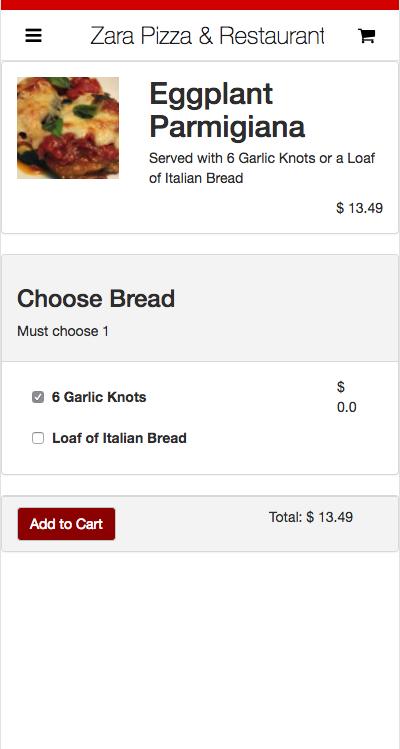The width and height of the screenshot is (400, 749).
Task: Click the word Parmigiana in the title
Action: tap(227, 126)
